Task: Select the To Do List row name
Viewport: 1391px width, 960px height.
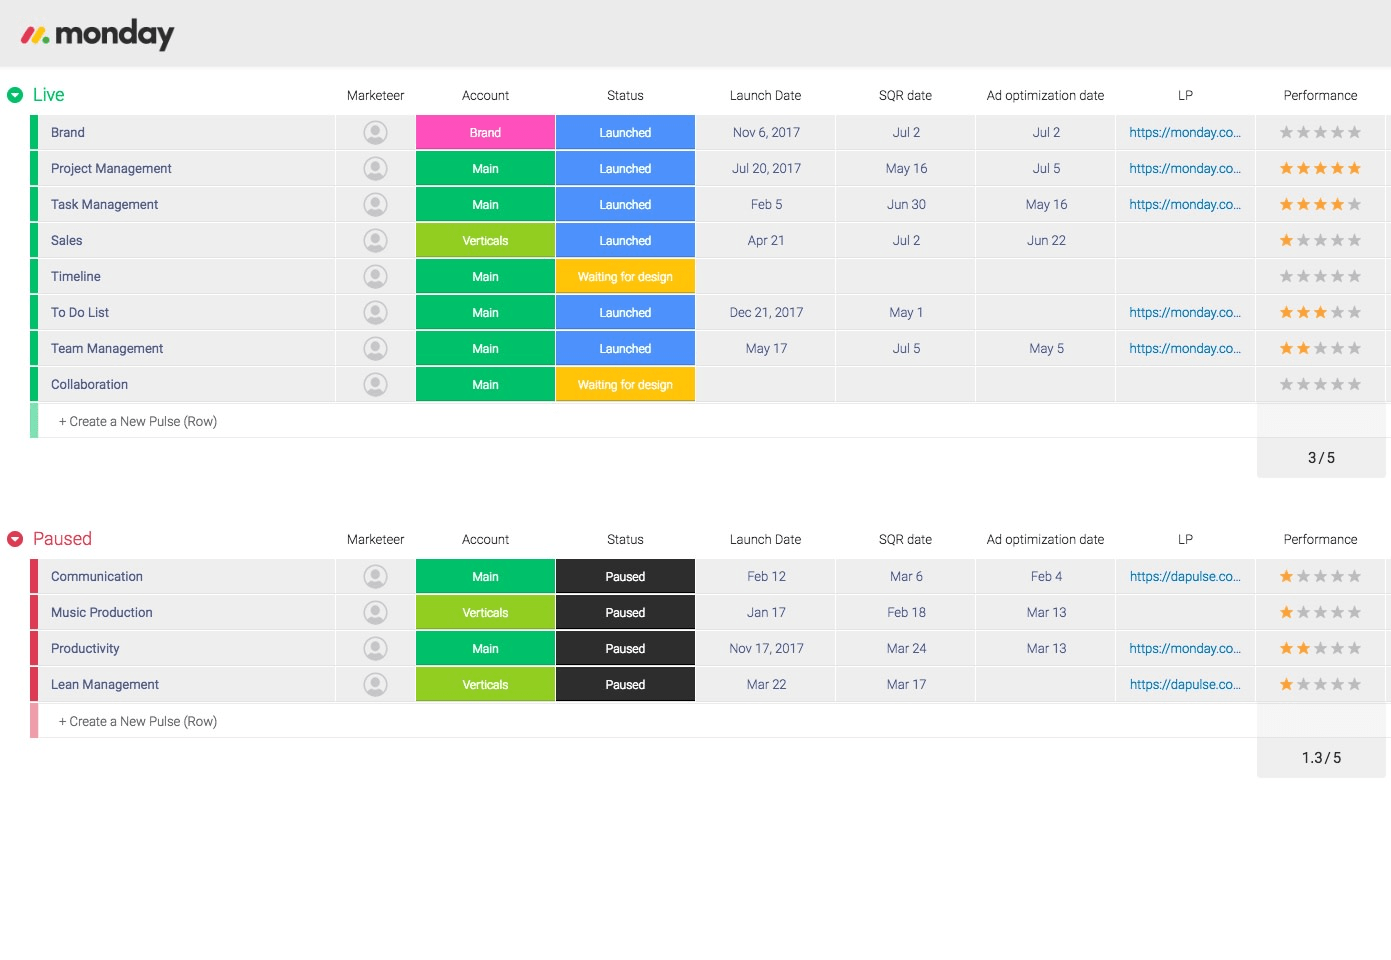Action: pyautogui.click(x=80, y=312)
